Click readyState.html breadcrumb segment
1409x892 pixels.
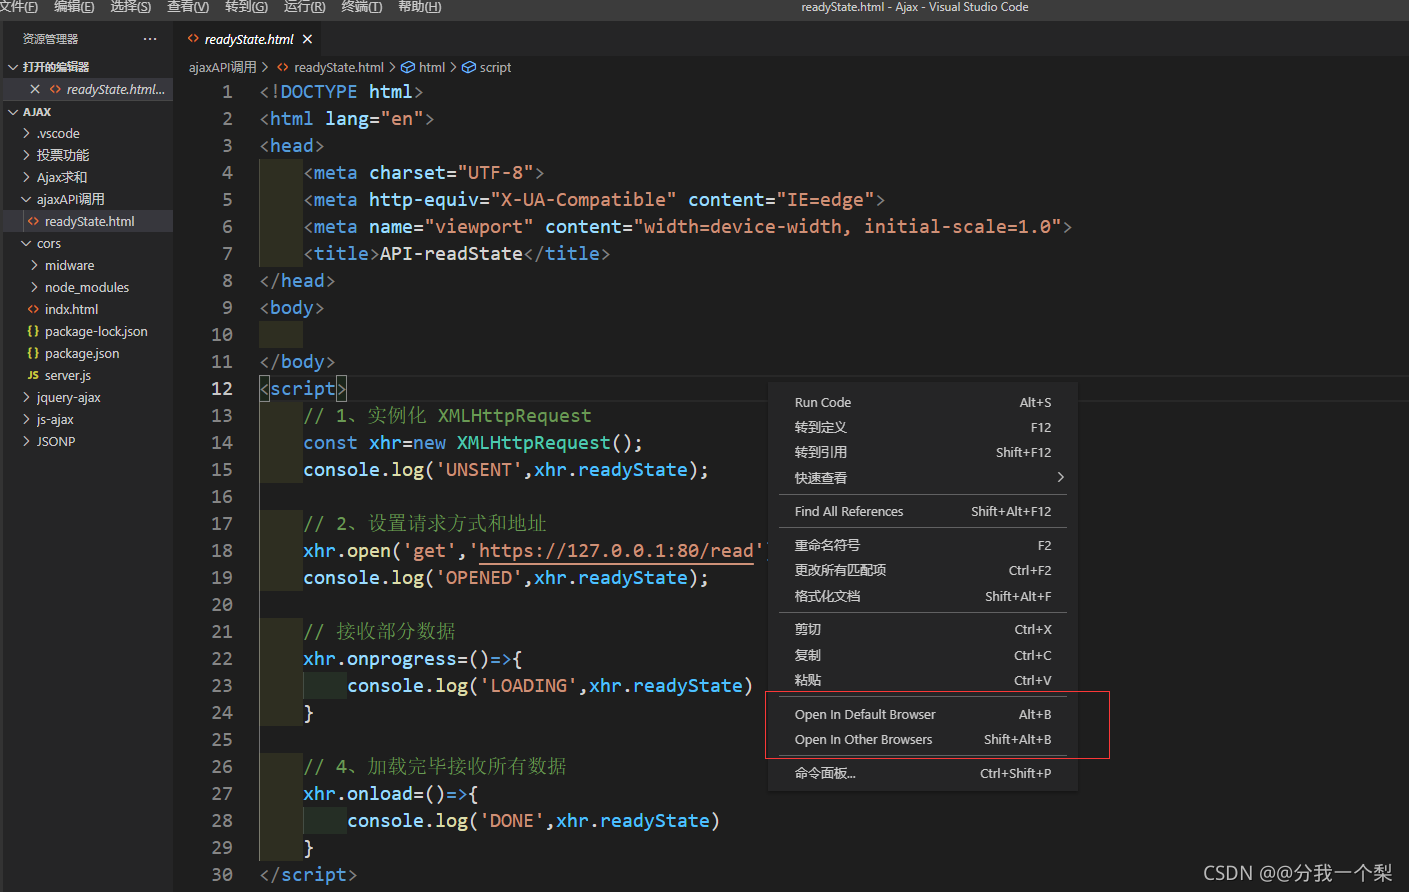click(x=339, y=67)
